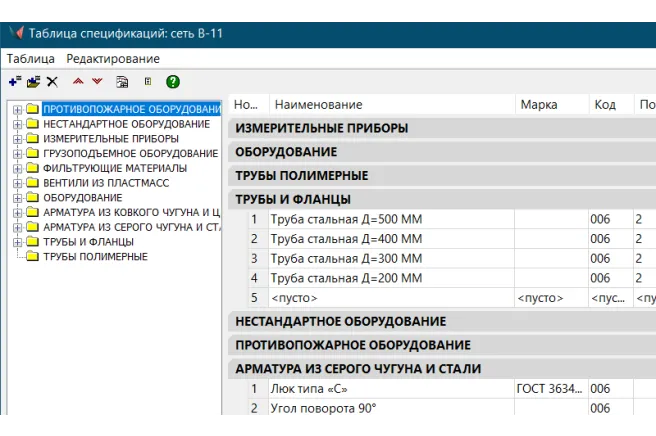Select ТРУБЫ ПОЛИМЕРНЫЕ folder in tree
This screenshot has width=656, height=436.
pyautogui.click(x=95, y=257)
